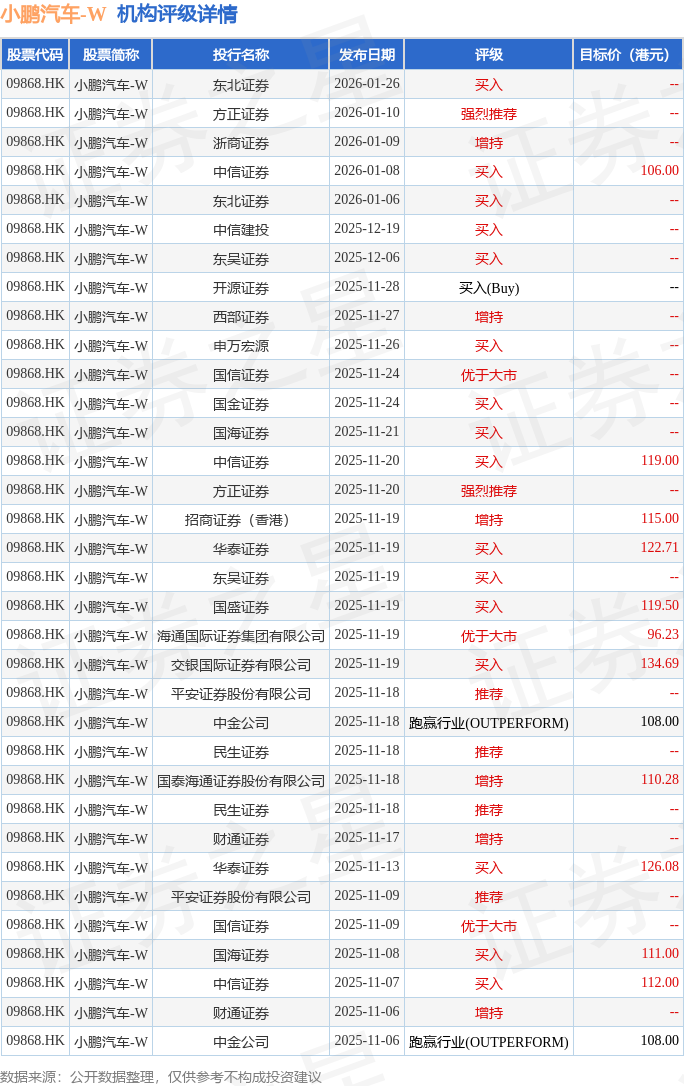Click target price 111.00

(x=660, y=954)
